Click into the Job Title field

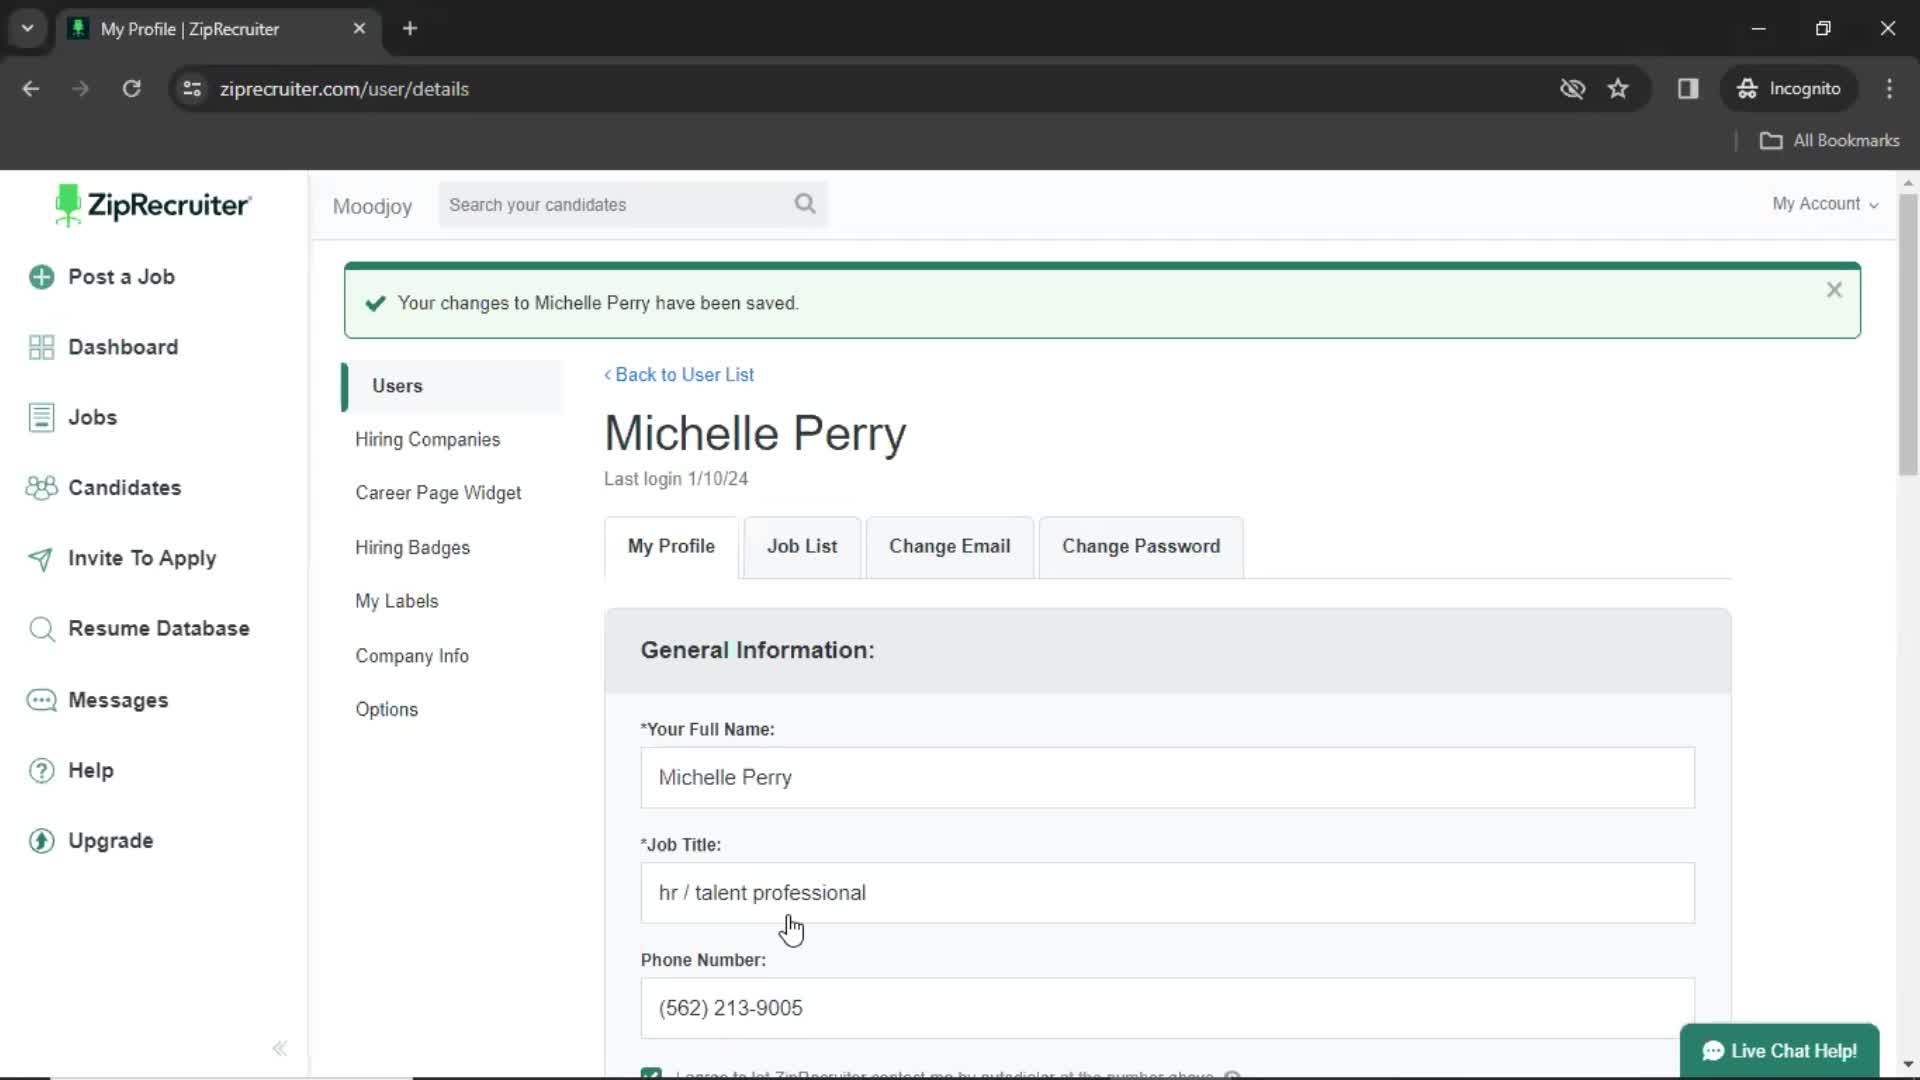click(1167, 893)
